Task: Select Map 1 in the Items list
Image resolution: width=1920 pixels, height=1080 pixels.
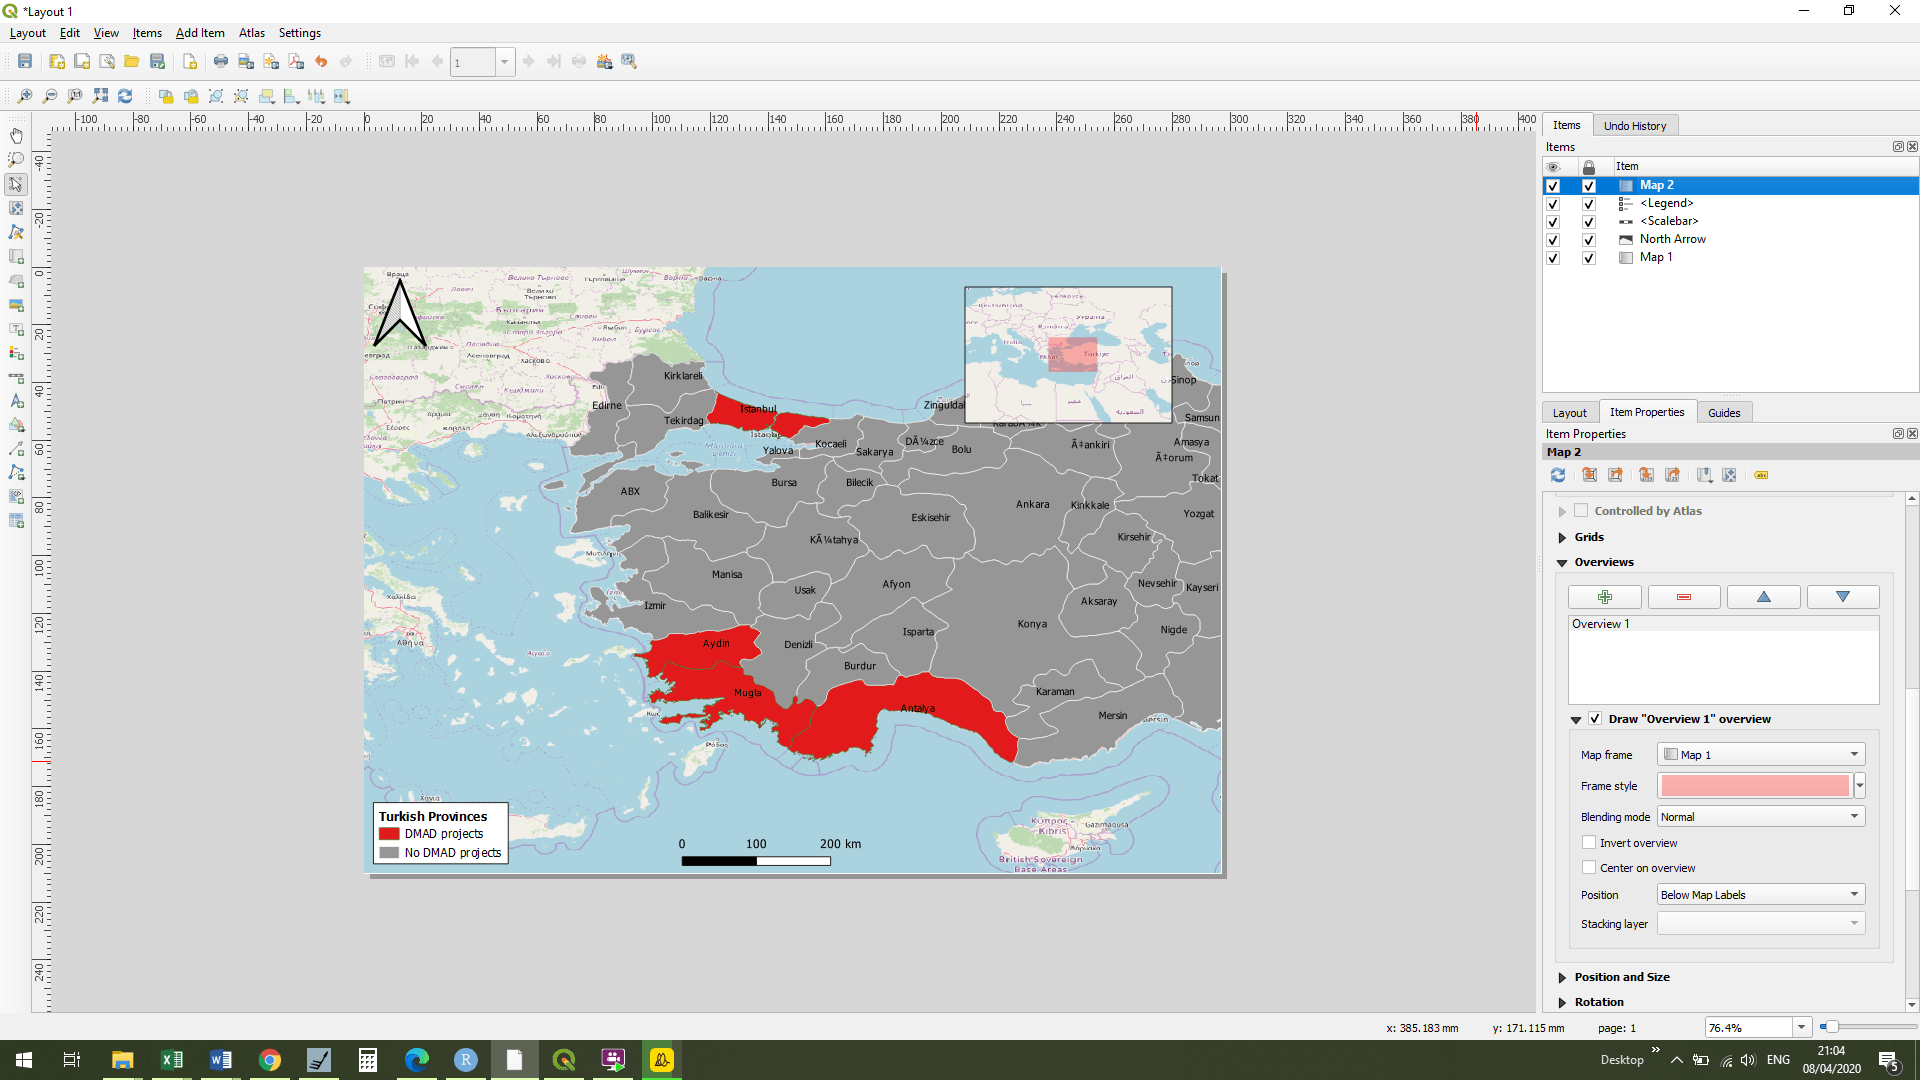Action: [x=1658, y=257]
